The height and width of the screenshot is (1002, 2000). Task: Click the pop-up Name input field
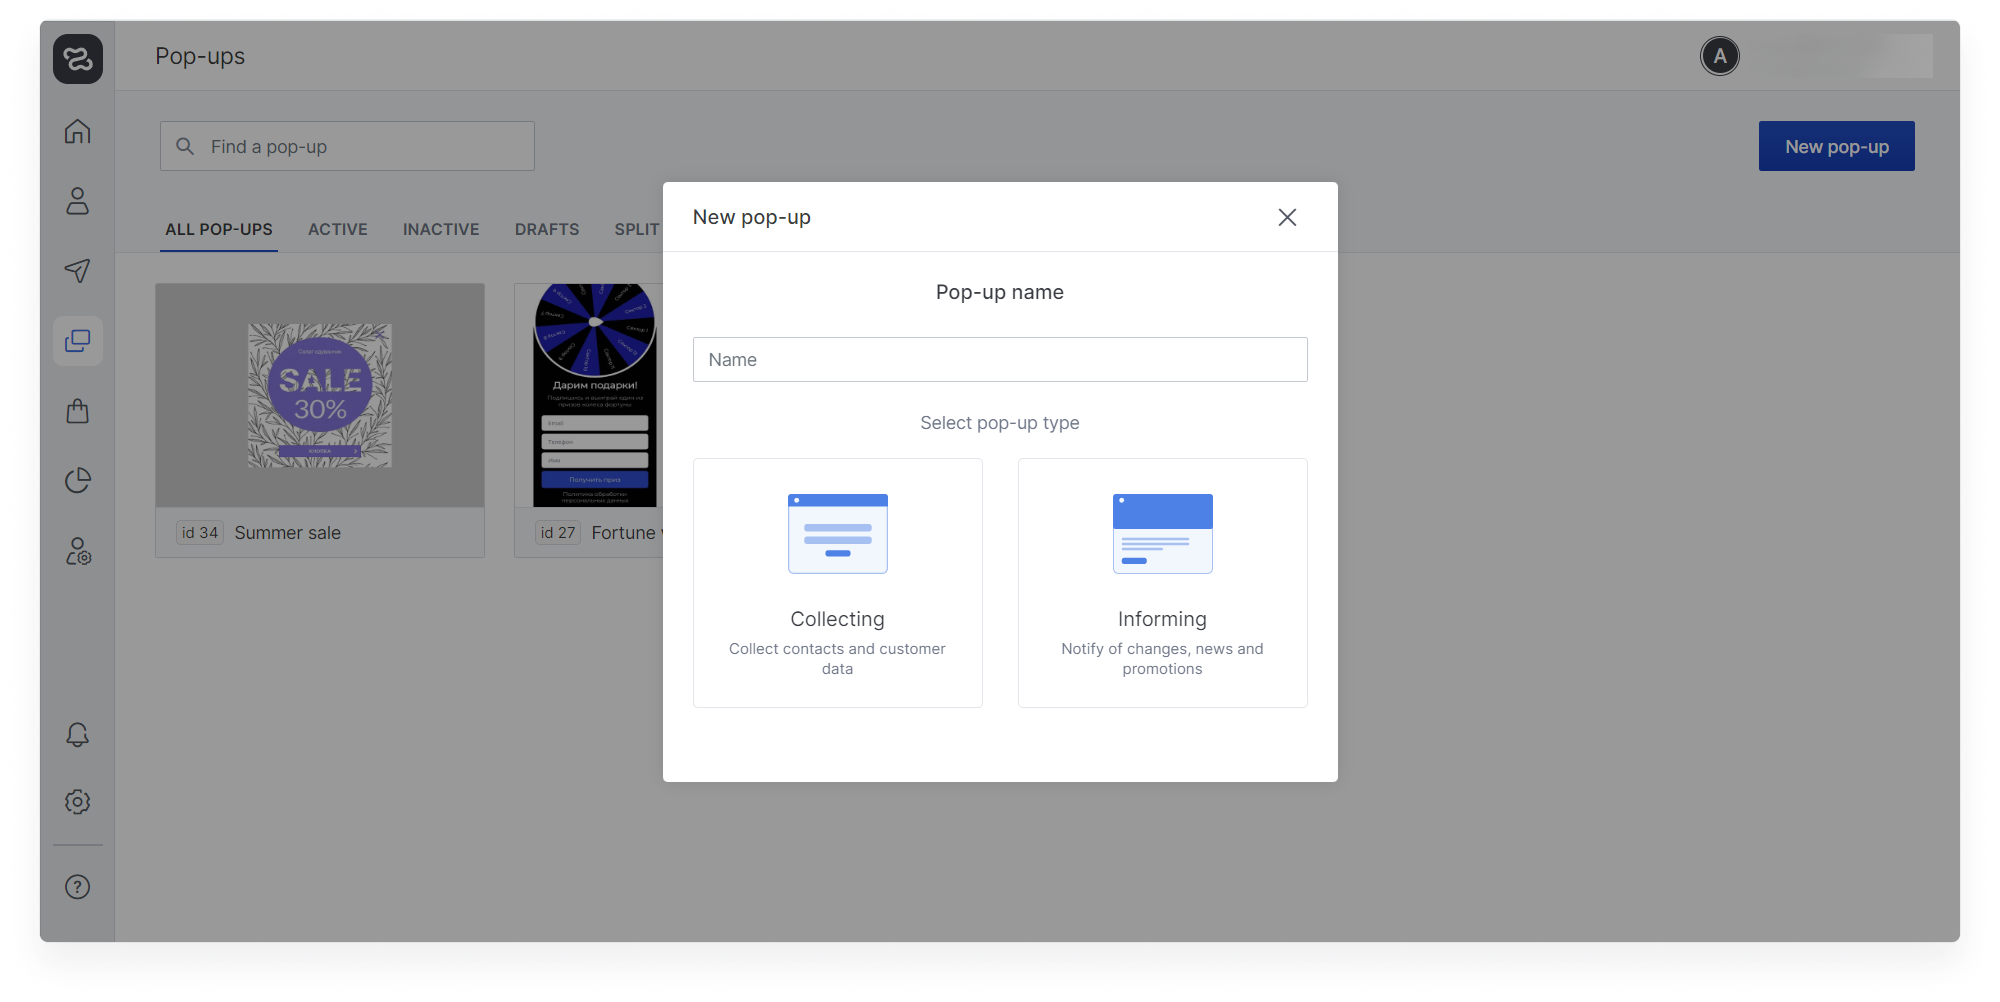(1000, 359)
